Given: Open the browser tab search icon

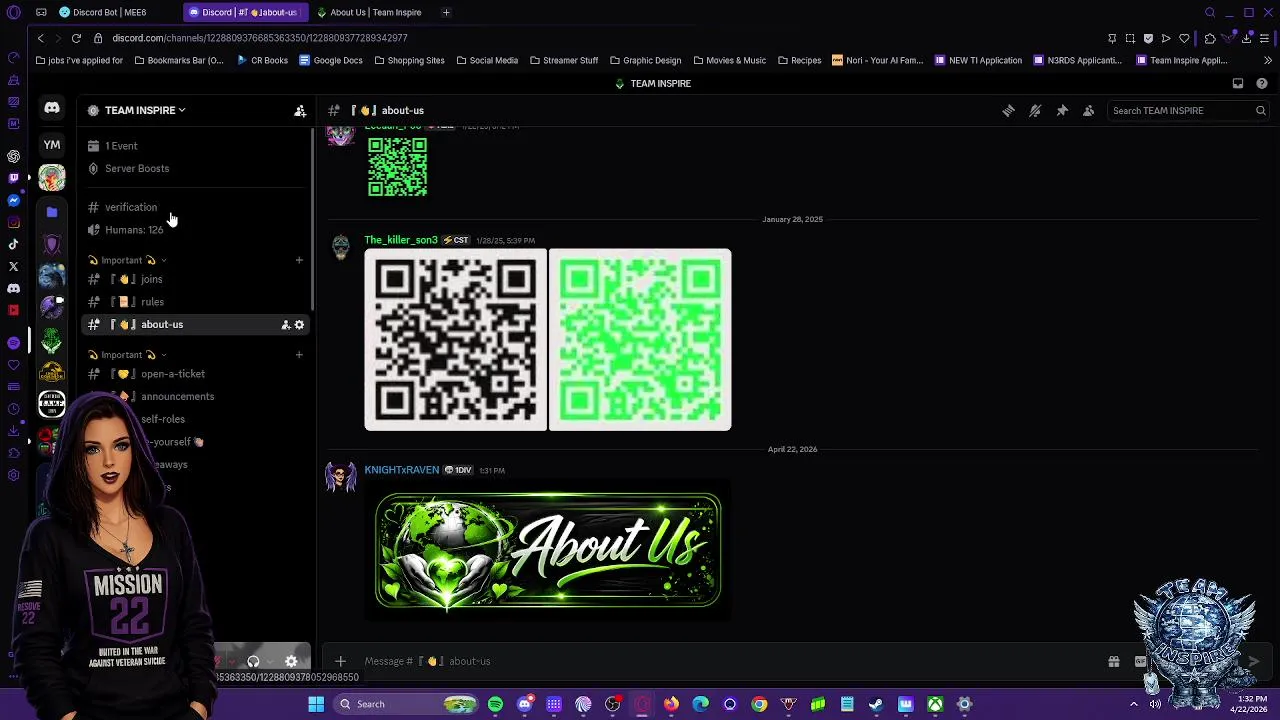Looking at the screenshot, I should coord(1210,13).
